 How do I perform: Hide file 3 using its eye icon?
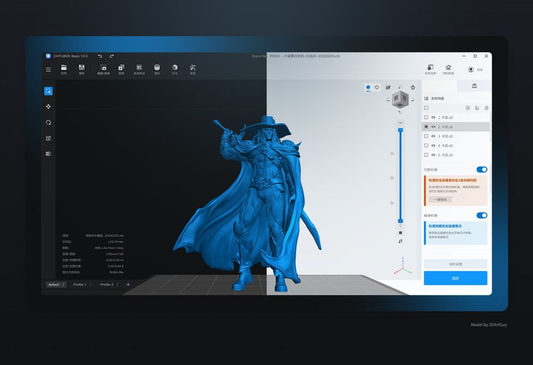(x=433, y=136)
